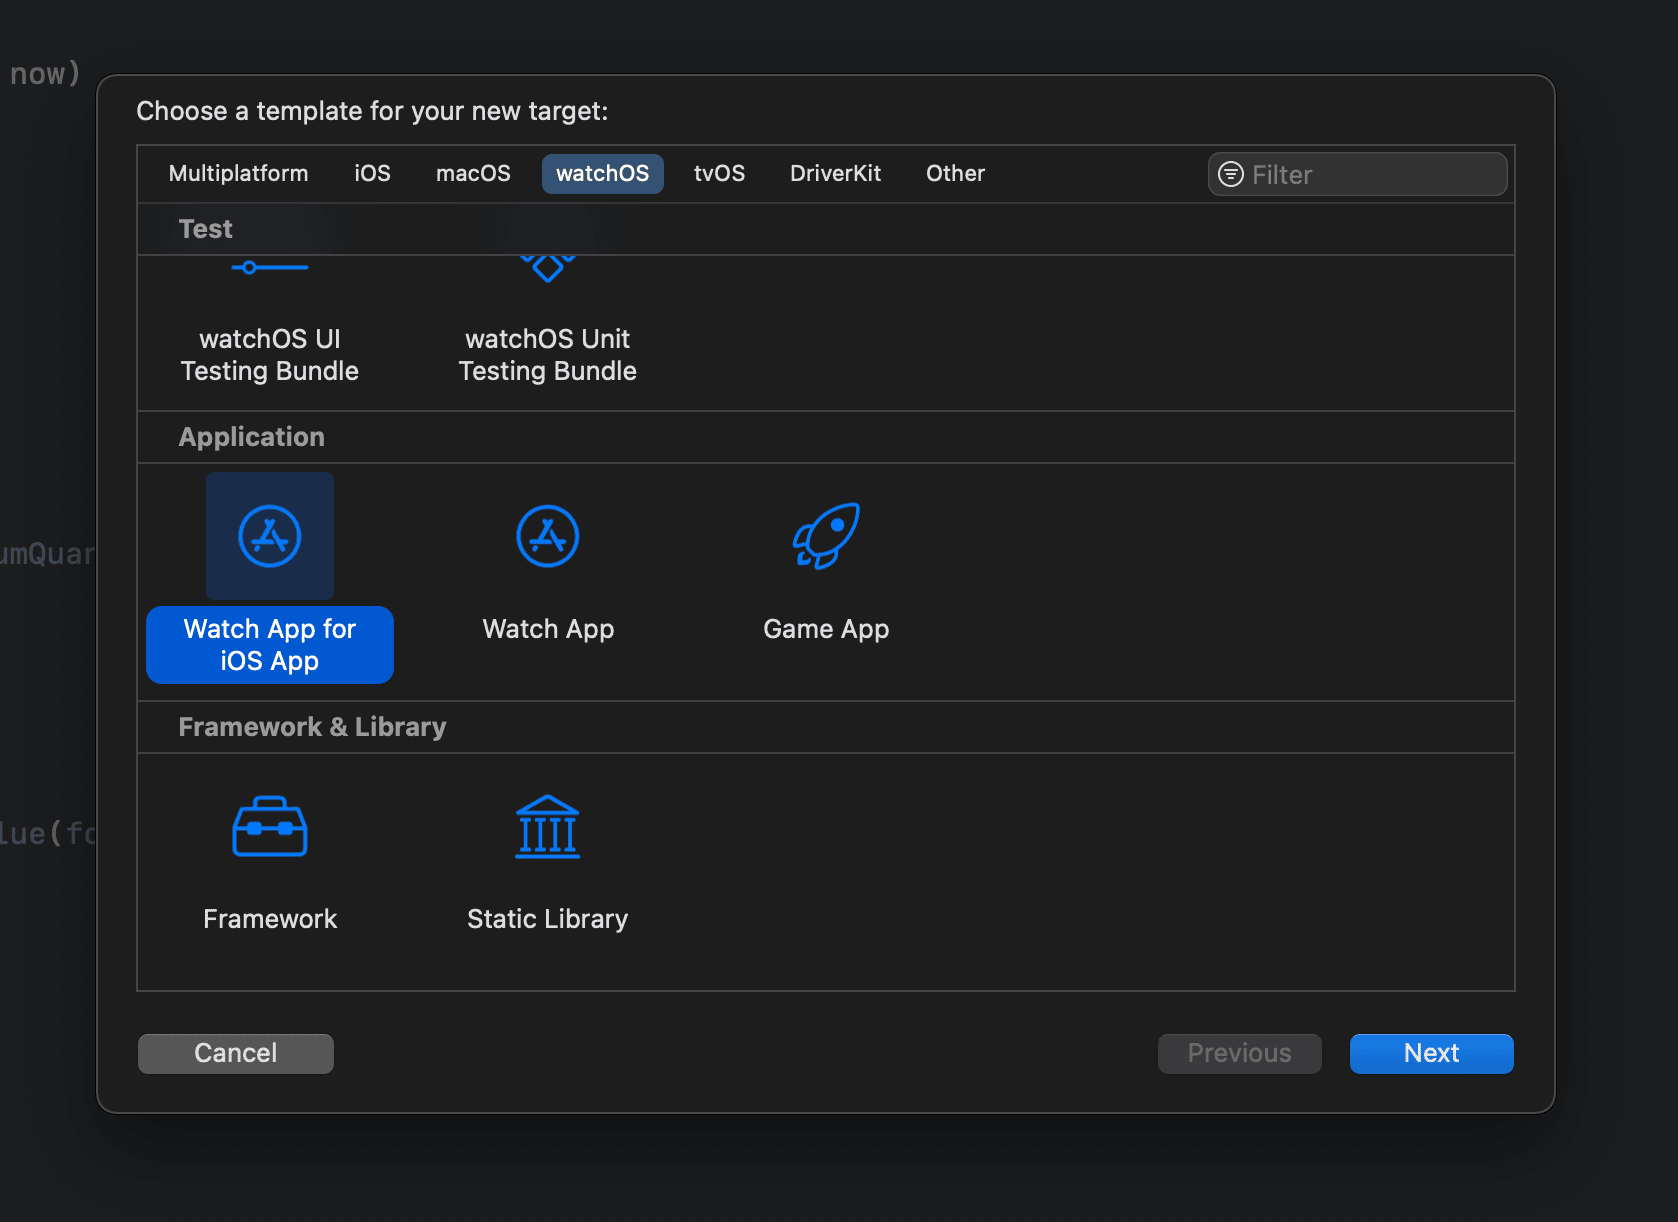Select the Watch App for iOS App icon
The image size is (1678, 1222).
coord(270,536)
